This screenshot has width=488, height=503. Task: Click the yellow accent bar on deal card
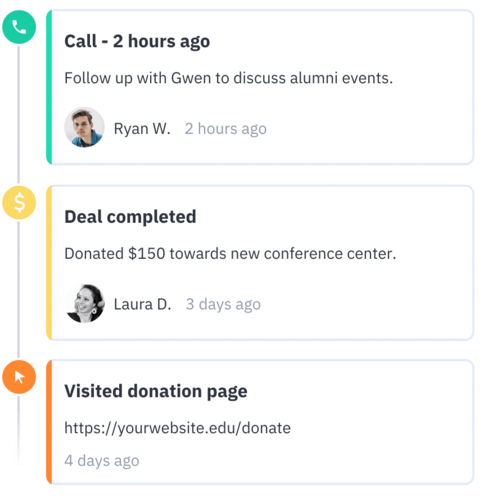click(49, 263)
